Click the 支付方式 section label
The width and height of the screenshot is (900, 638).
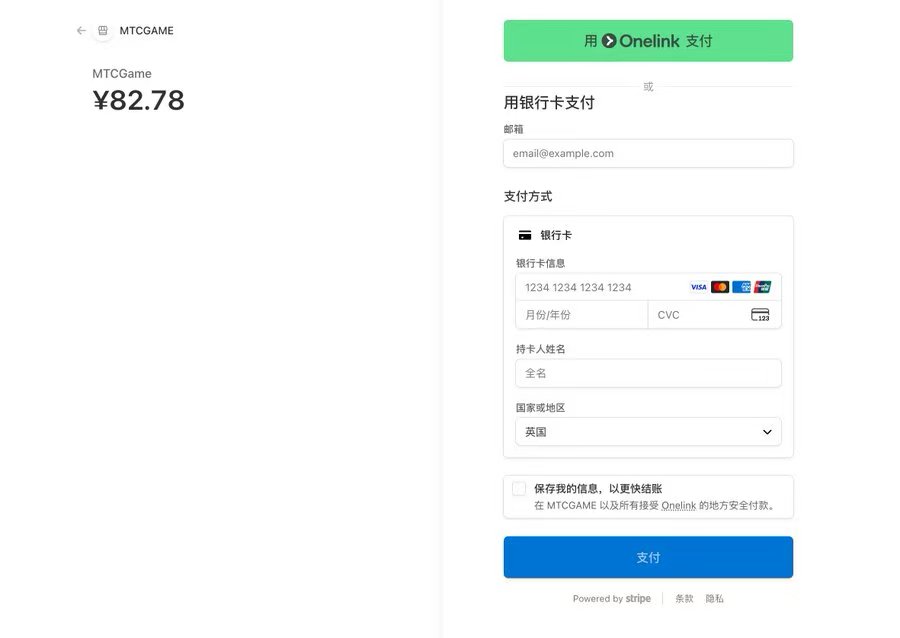tap(527, 196)
